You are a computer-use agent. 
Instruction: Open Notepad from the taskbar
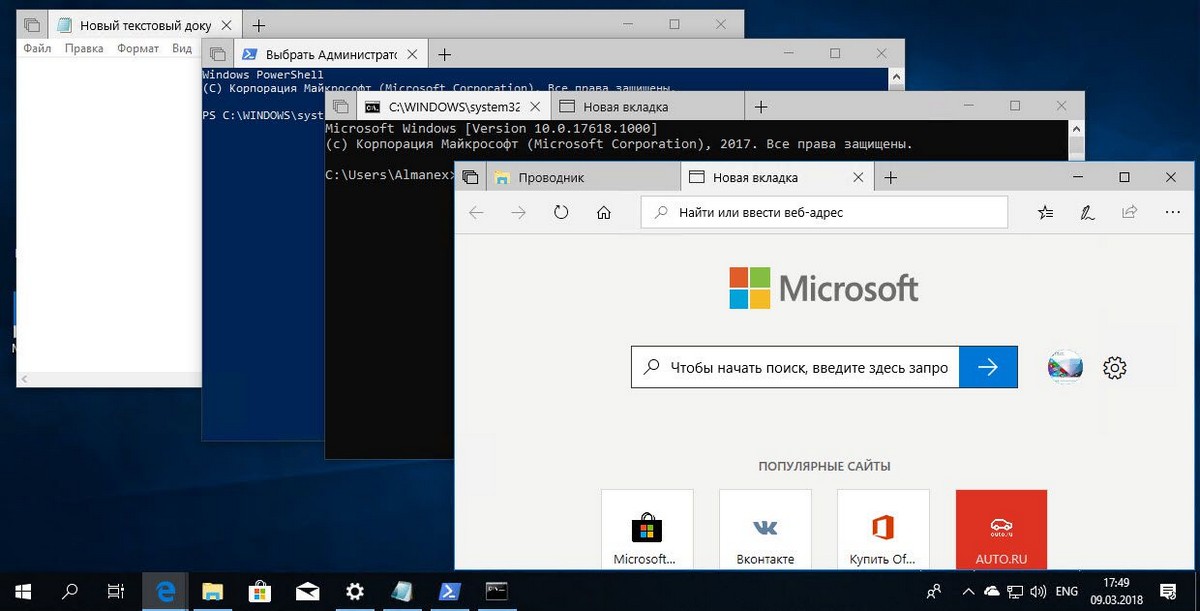(x=402, y=591)
